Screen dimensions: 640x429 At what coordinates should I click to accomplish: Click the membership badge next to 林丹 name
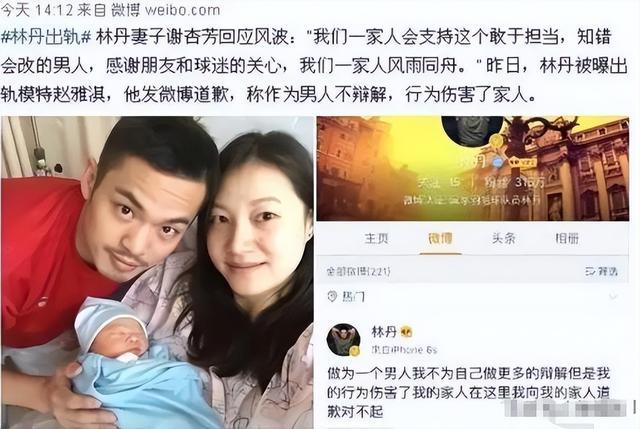407,332
